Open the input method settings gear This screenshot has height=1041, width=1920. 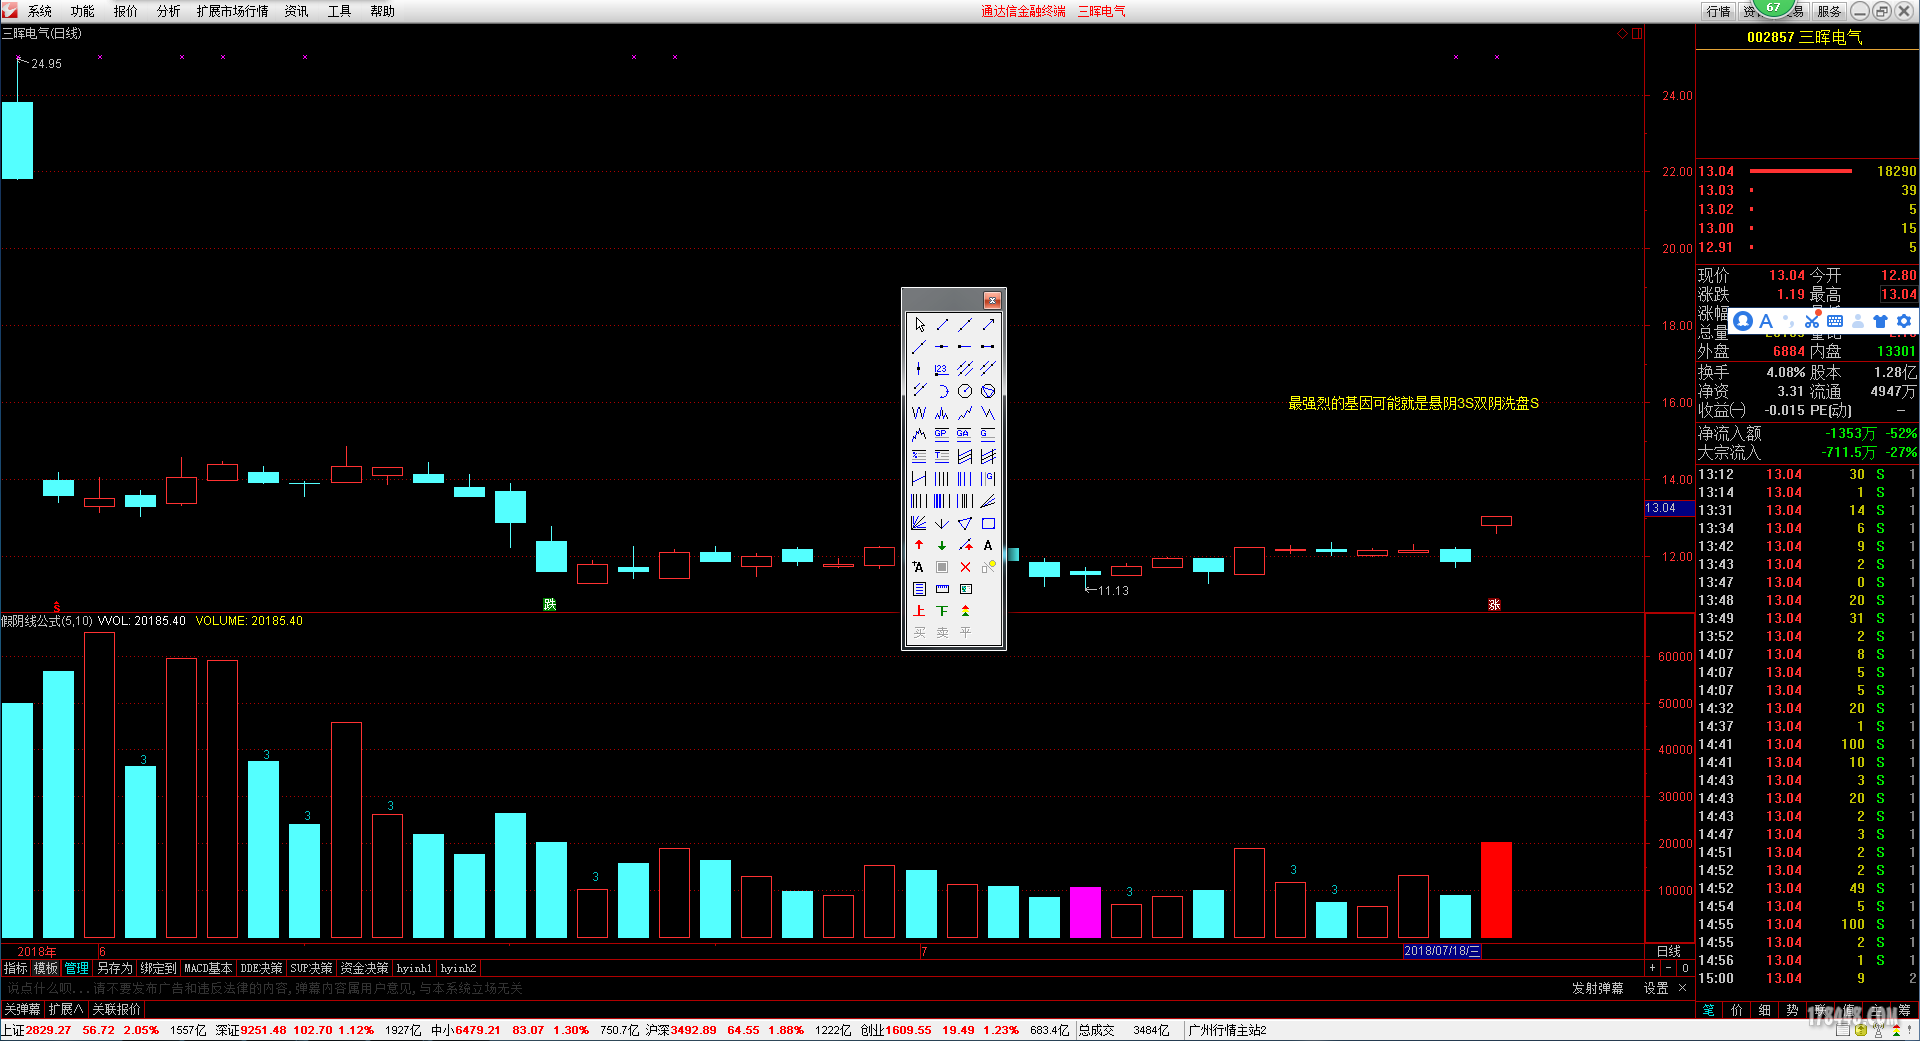click(1903, 321)
